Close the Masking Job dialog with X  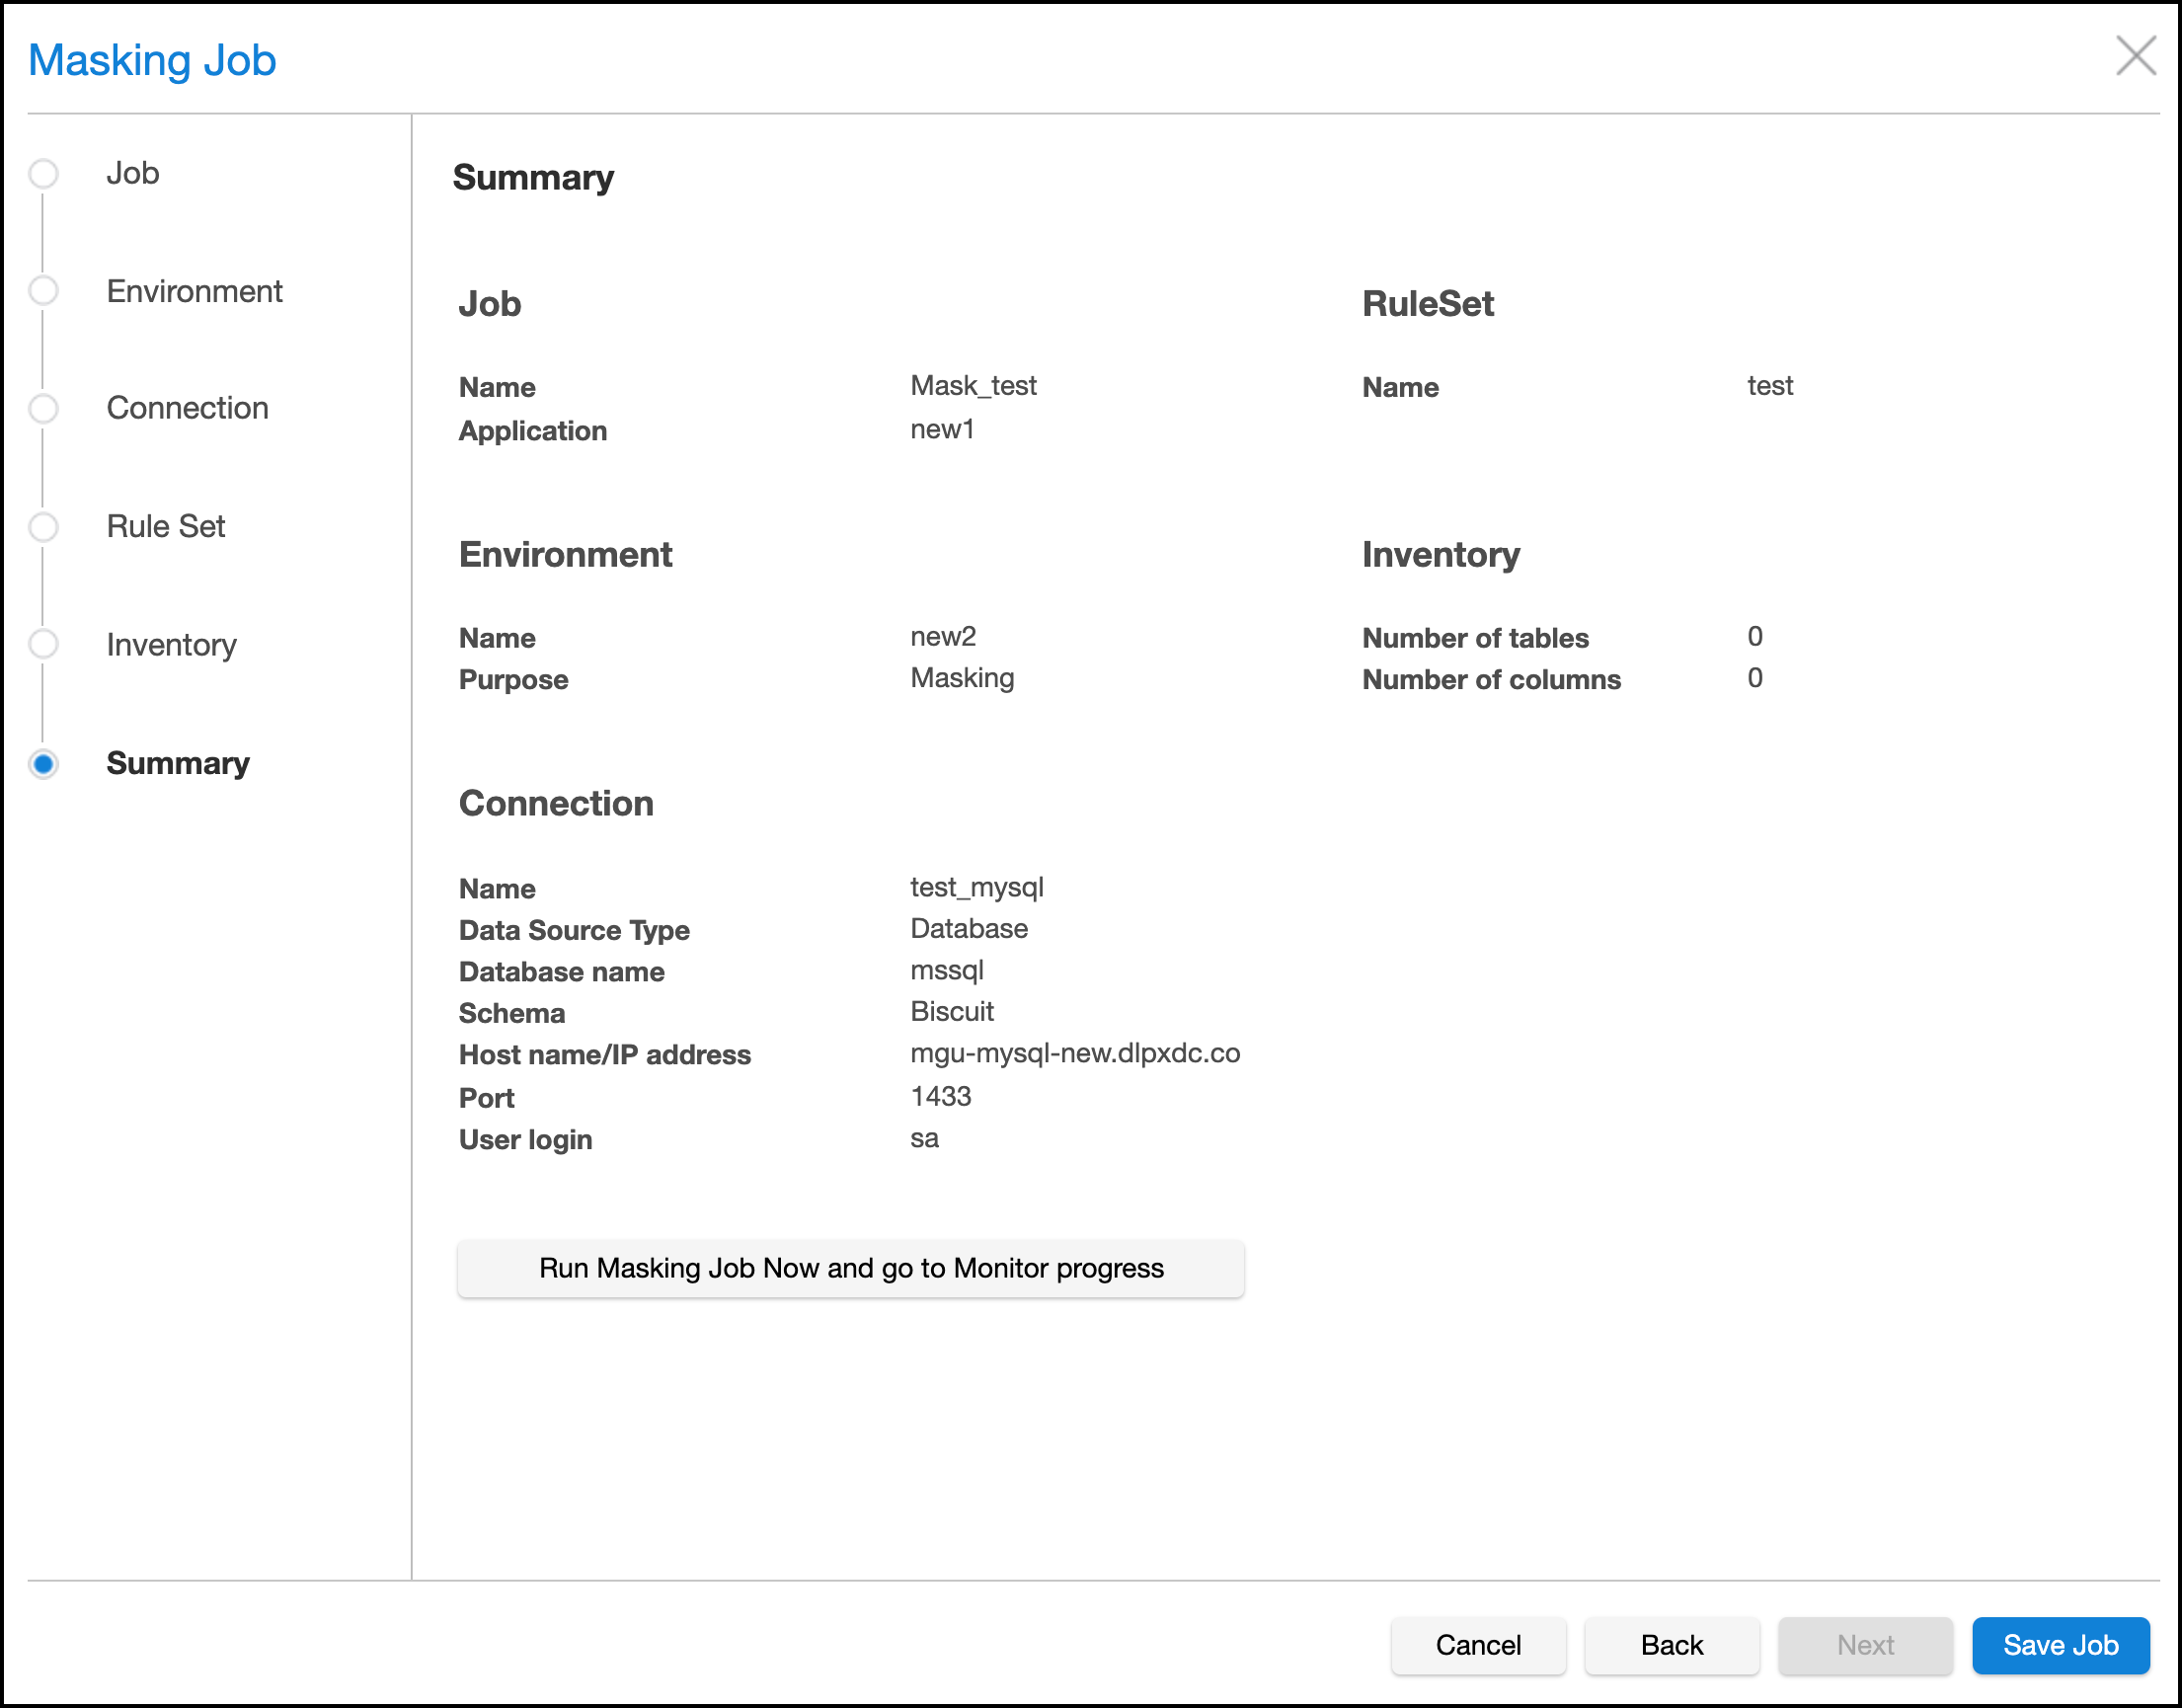[2135, 56]
